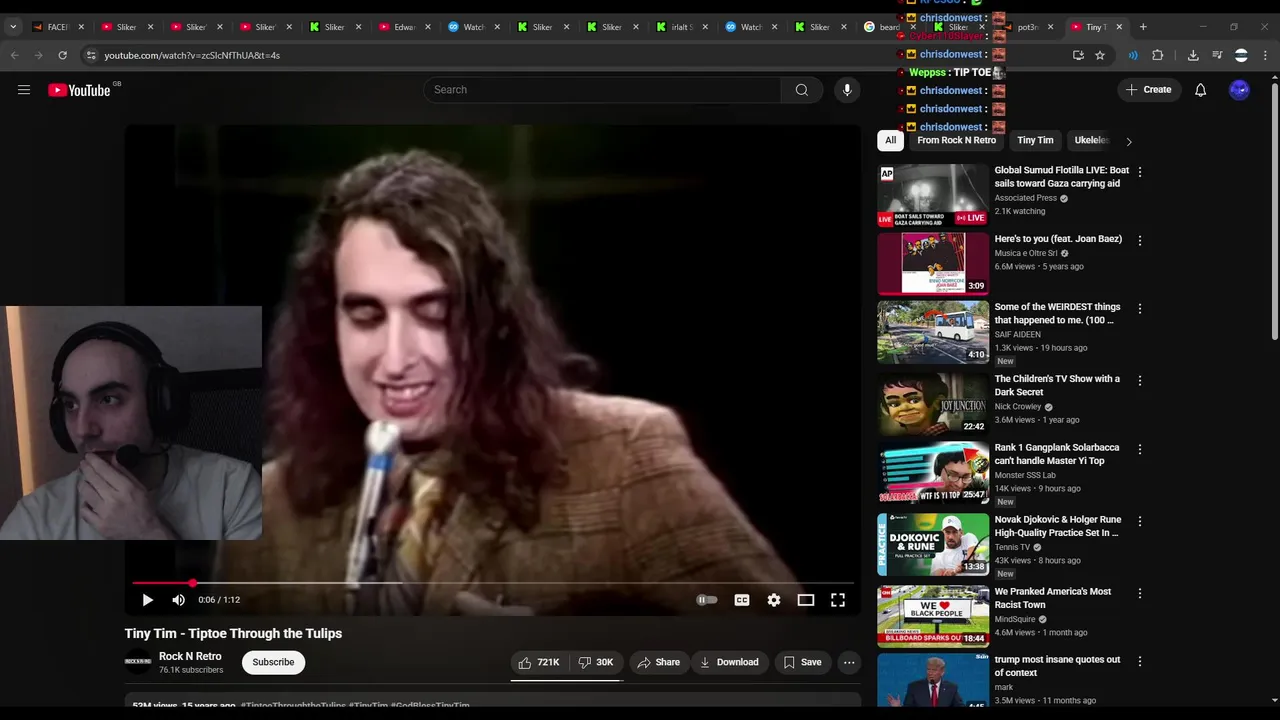Seek on the video progress bar
1280x720 pixels.
point(493,583)
